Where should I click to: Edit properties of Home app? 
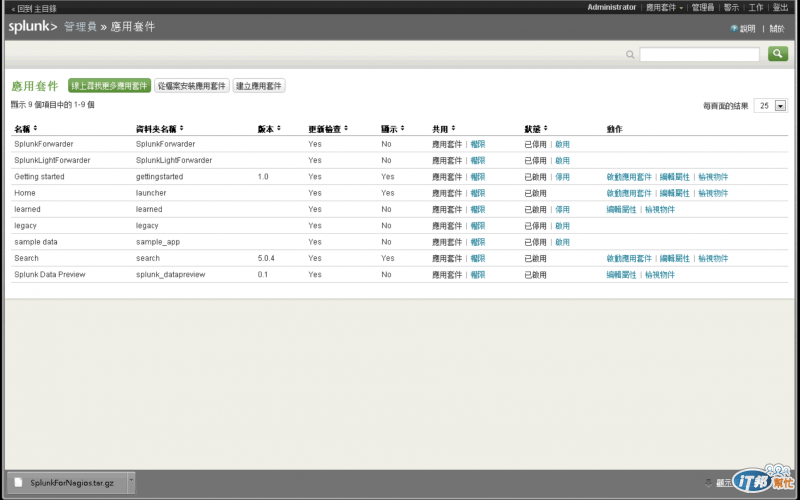pos(674,193)
